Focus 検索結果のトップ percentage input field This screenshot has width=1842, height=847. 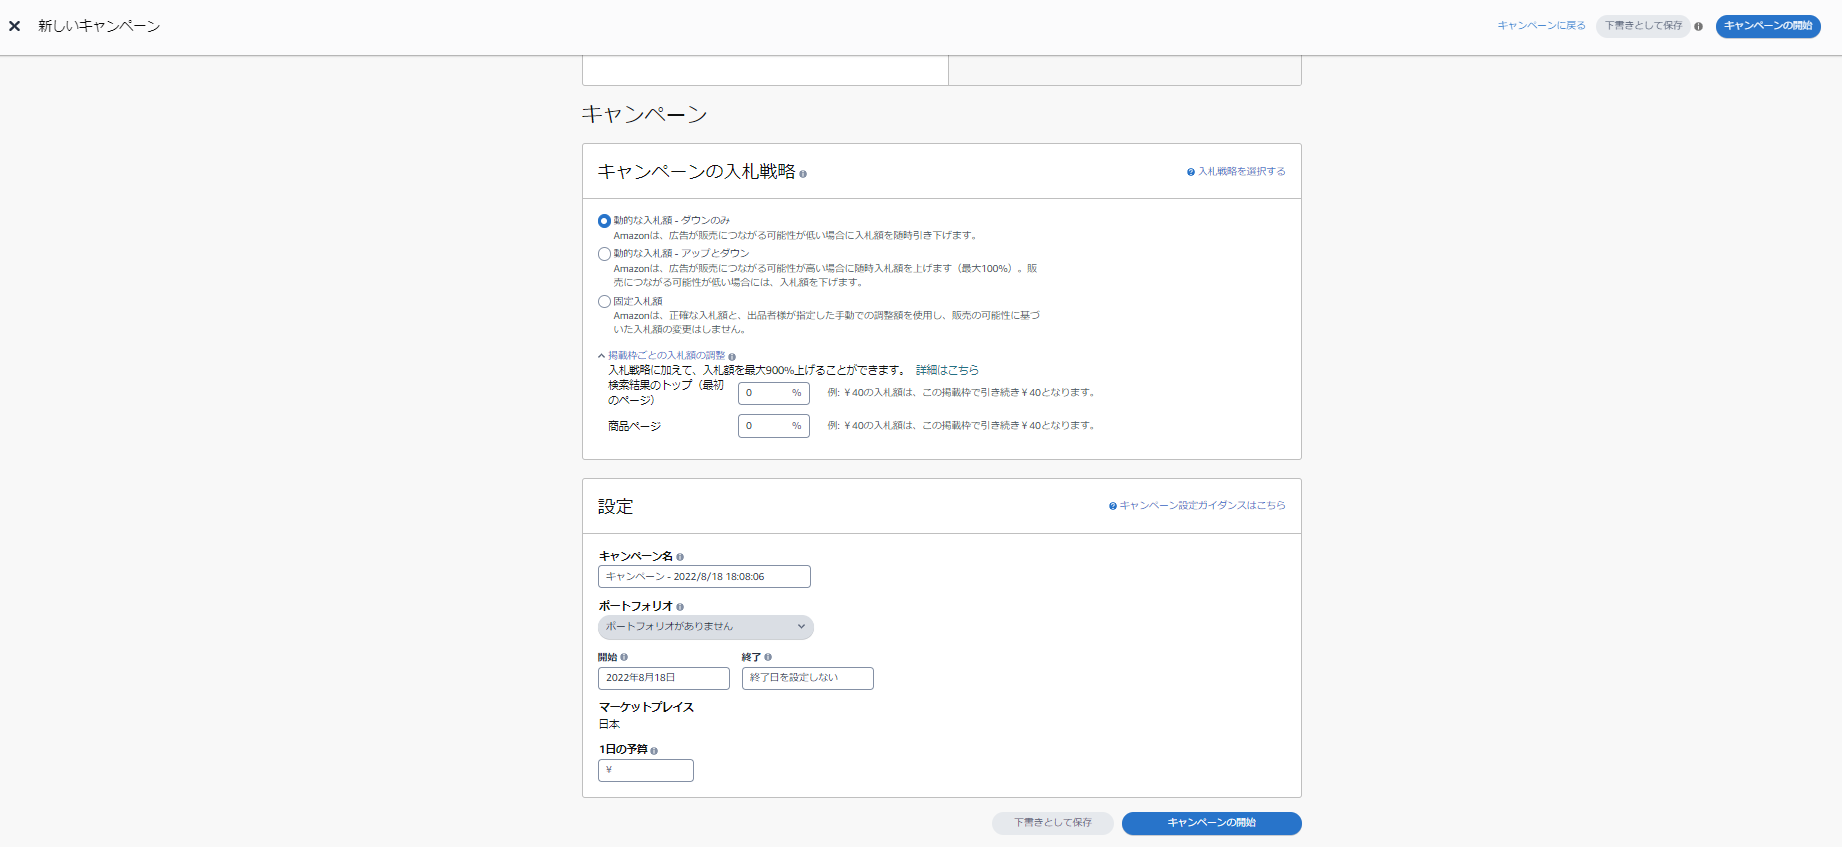(774, 393)
